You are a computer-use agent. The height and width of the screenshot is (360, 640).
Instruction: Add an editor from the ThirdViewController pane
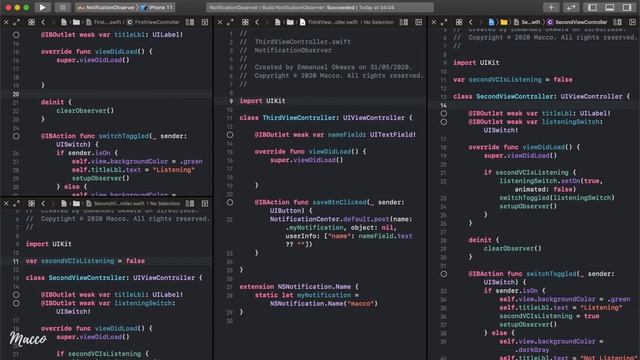(x=418, y=22)
